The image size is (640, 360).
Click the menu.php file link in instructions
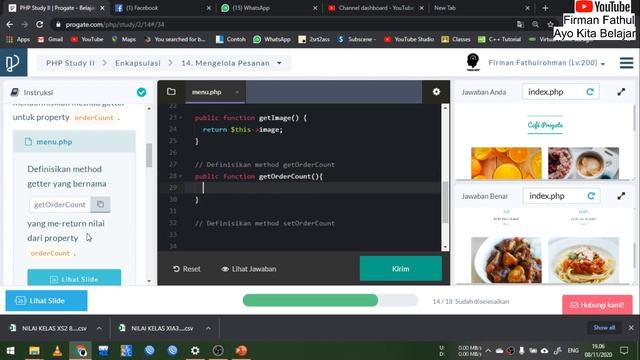coord(54,142)
